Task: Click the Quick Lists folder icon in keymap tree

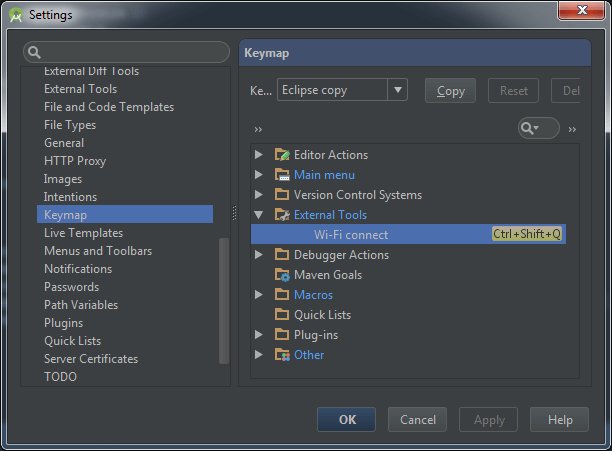Action: [282, 314]
